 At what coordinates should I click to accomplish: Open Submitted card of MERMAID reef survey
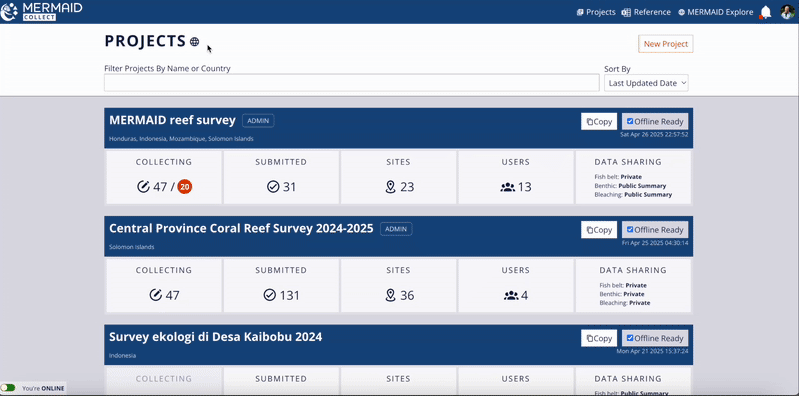point(281,177)
